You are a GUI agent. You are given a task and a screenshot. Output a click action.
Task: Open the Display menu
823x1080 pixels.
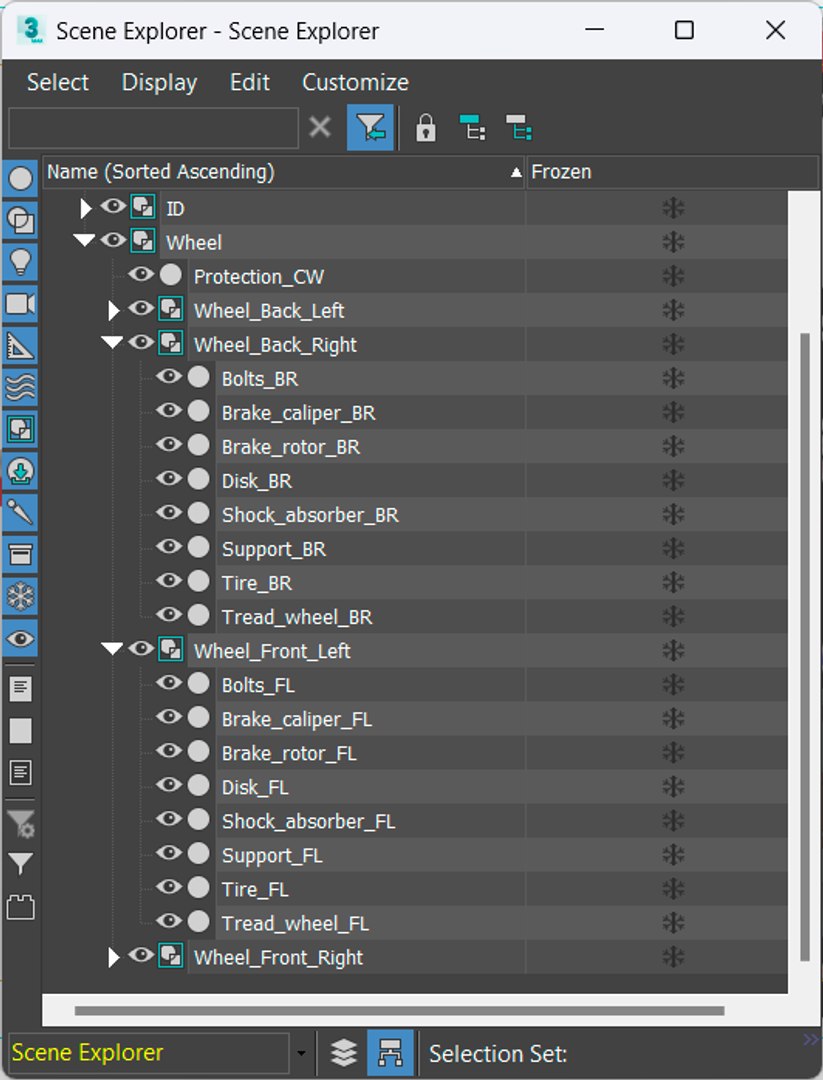[x=159, y=83]
